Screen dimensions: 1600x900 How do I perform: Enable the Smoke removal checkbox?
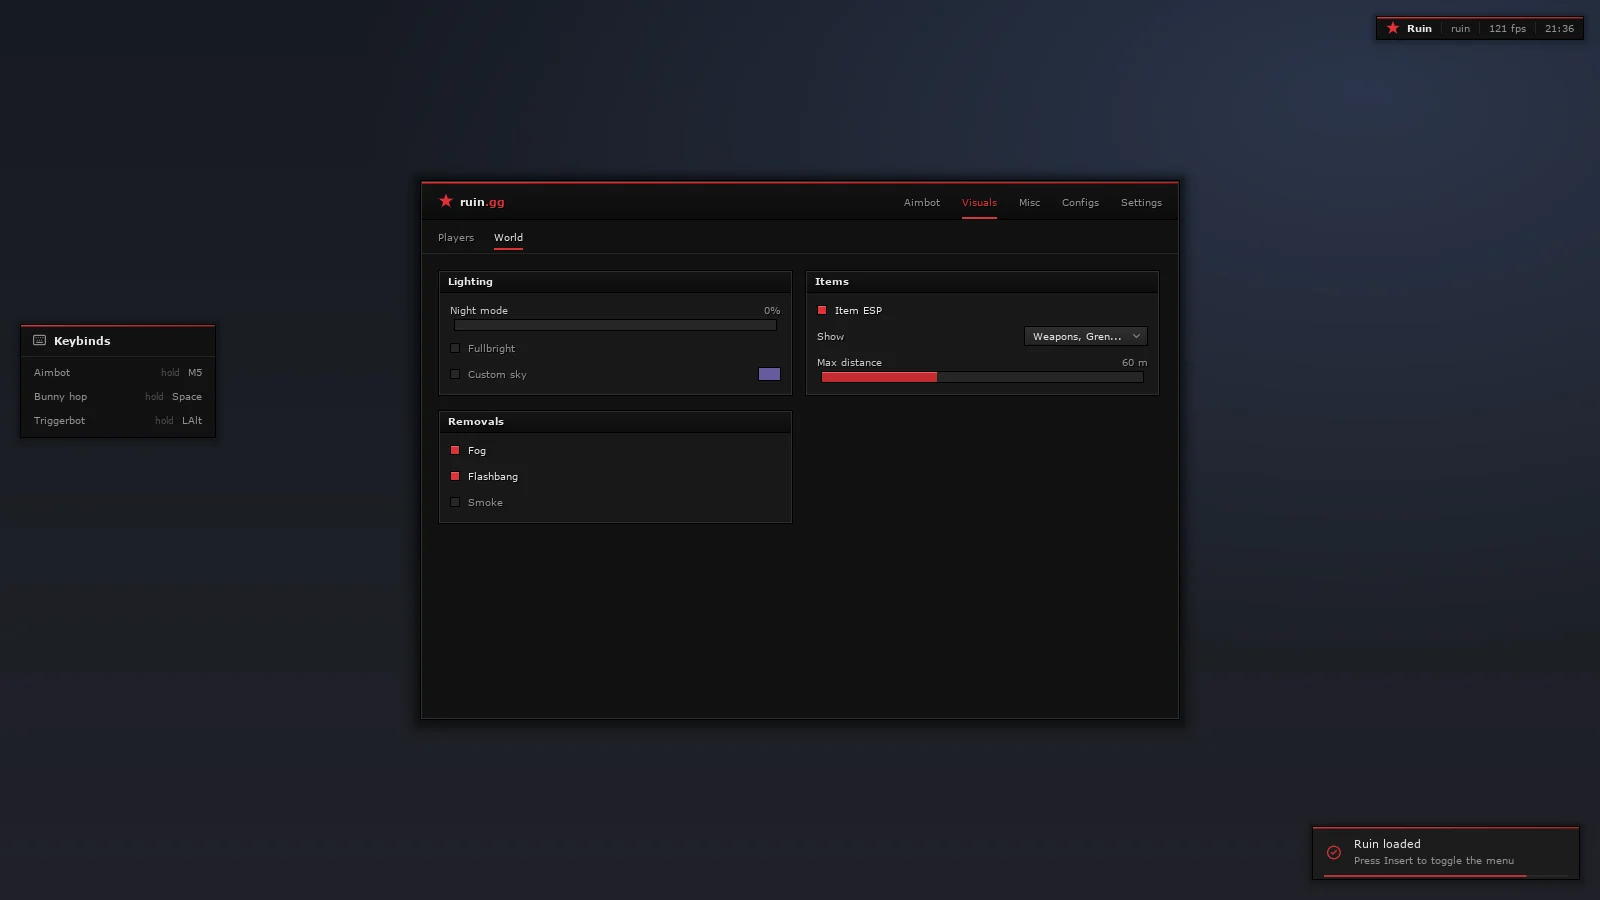(455, 502)
